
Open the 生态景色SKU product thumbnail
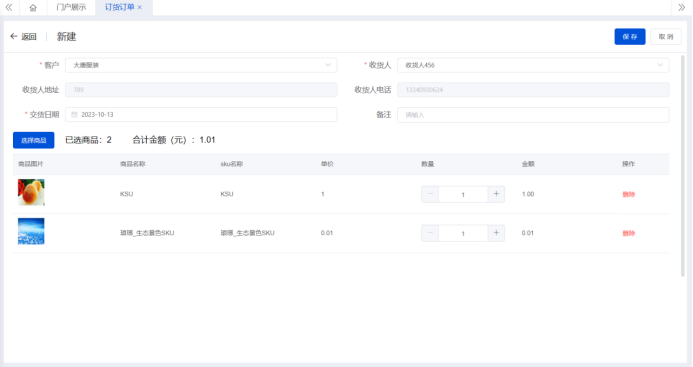point(31,231)
